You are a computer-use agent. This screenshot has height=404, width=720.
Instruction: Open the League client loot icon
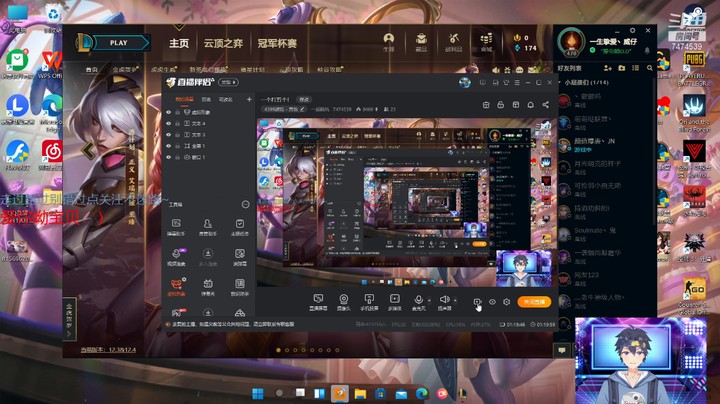(453, 42)
